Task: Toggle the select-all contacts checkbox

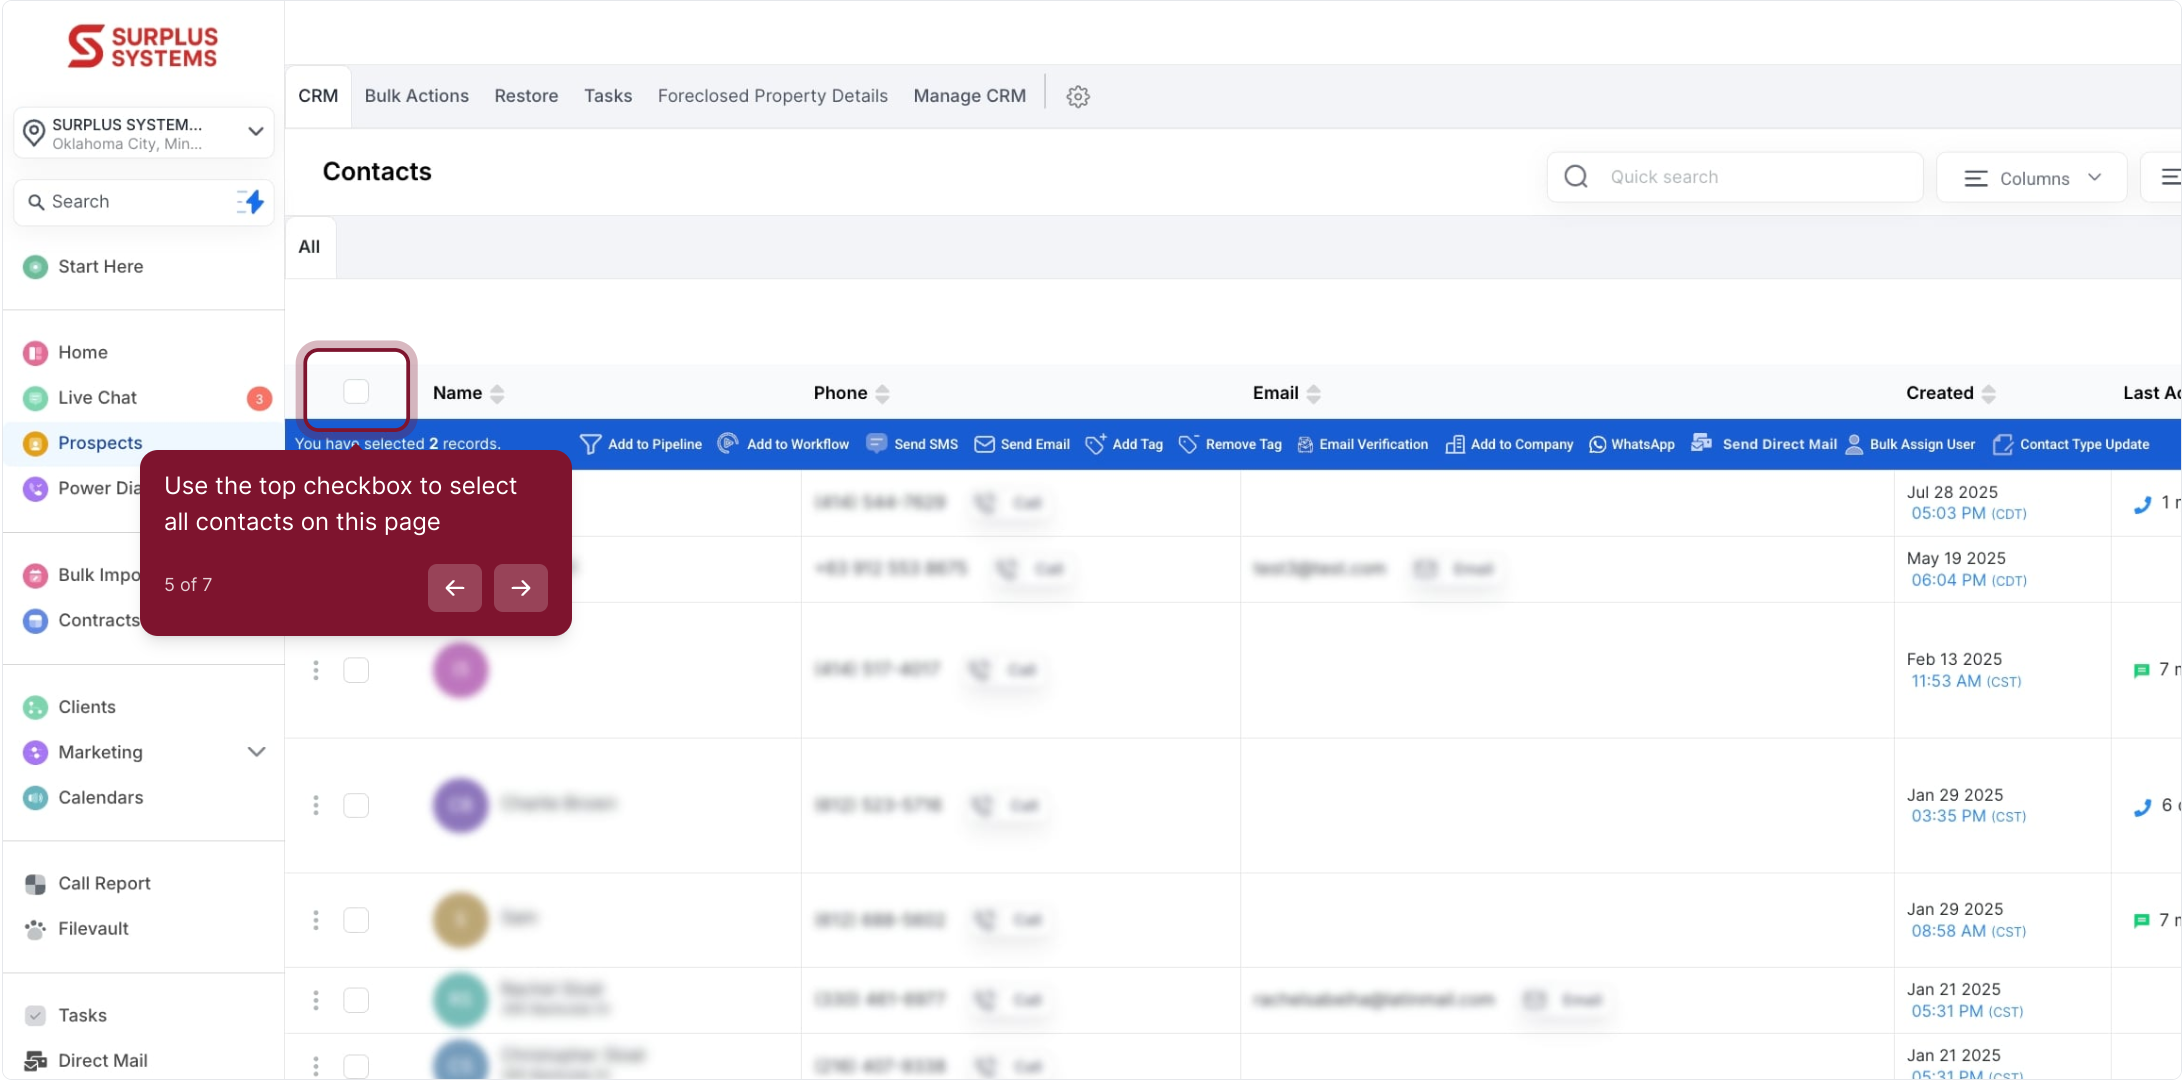Action: (356, 392)
